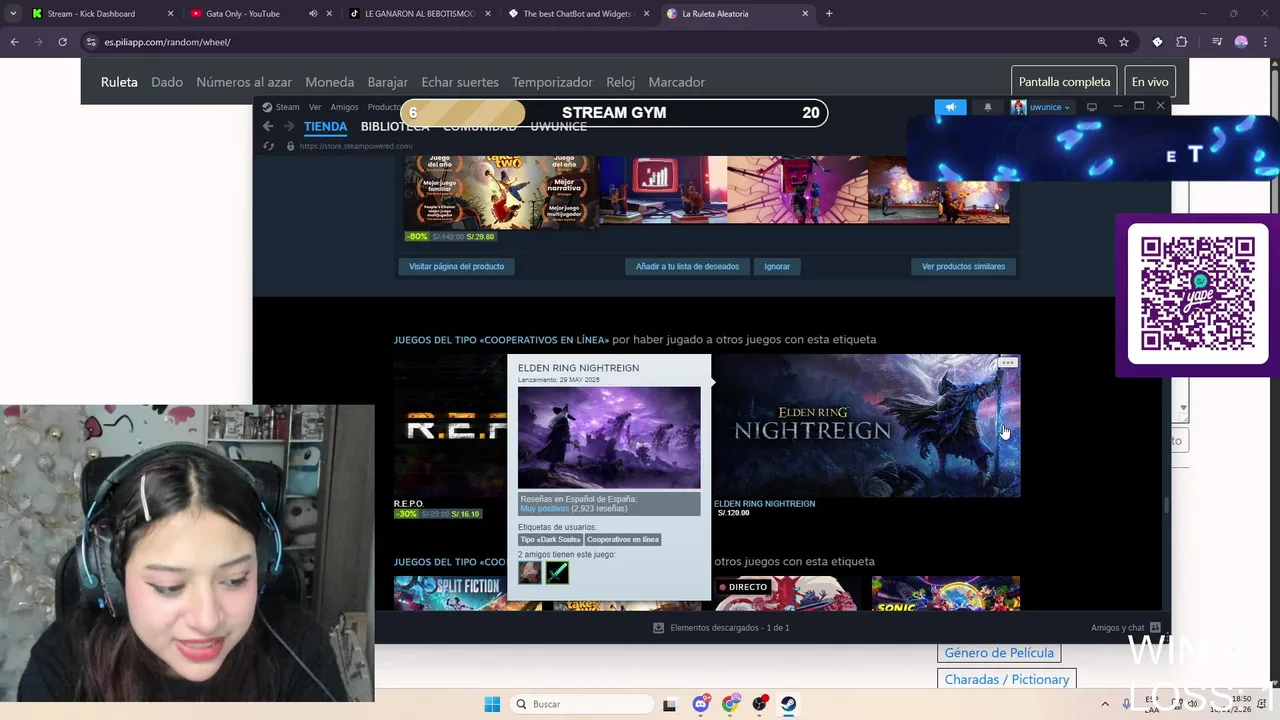Open Chrome extensions puzzle icon
Viewport: 1280px width, 720px height.
point(1181,42)
